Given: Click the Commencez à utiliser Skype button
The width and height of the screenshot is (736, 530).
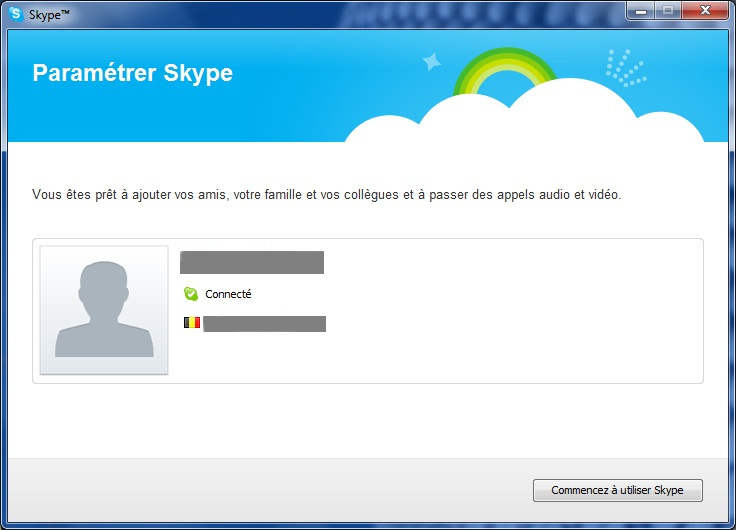Looking at the screenshot, I should tap(618, 490).
